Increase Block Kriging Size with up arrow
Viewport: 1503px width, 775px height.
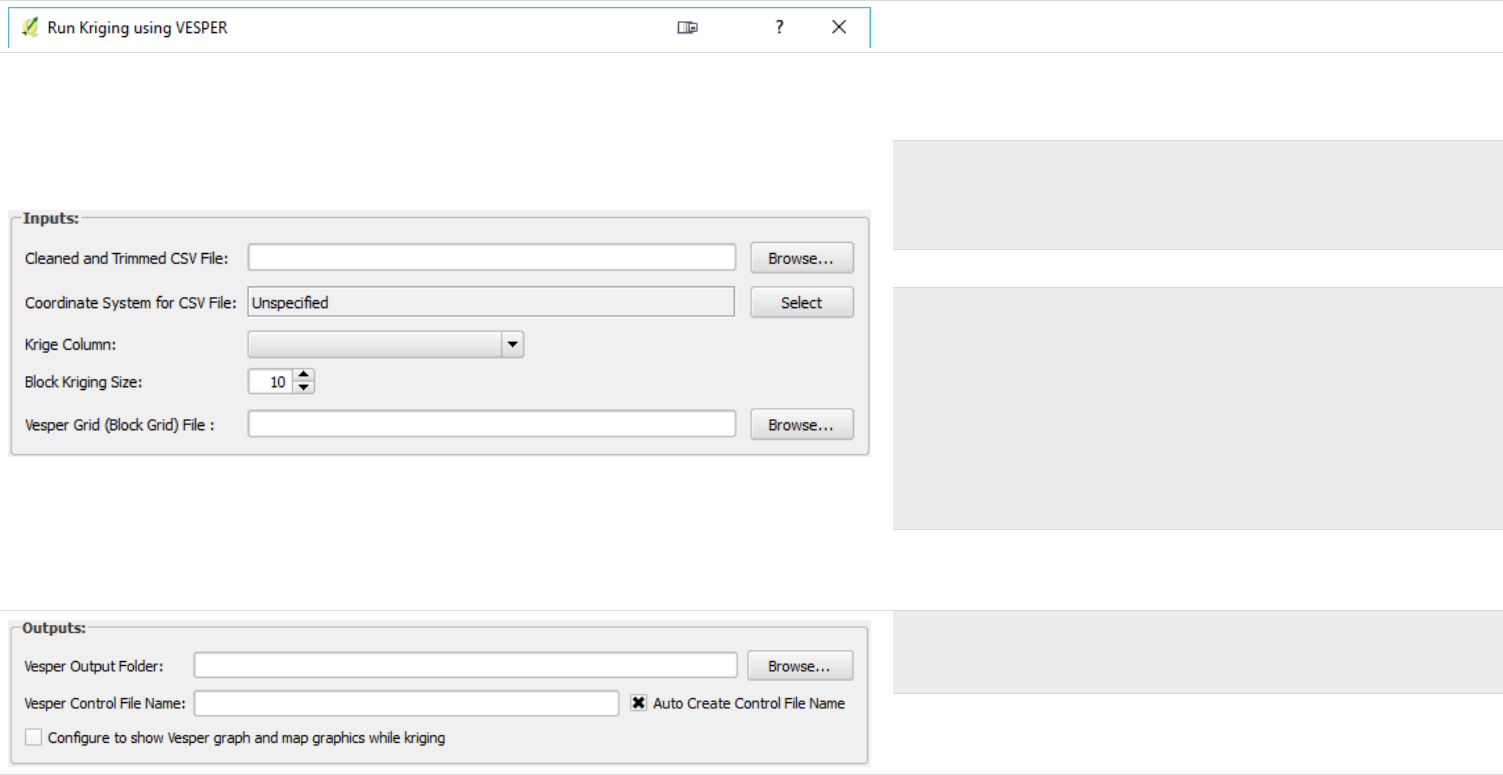pyautogui.click(x=304, y=375)
